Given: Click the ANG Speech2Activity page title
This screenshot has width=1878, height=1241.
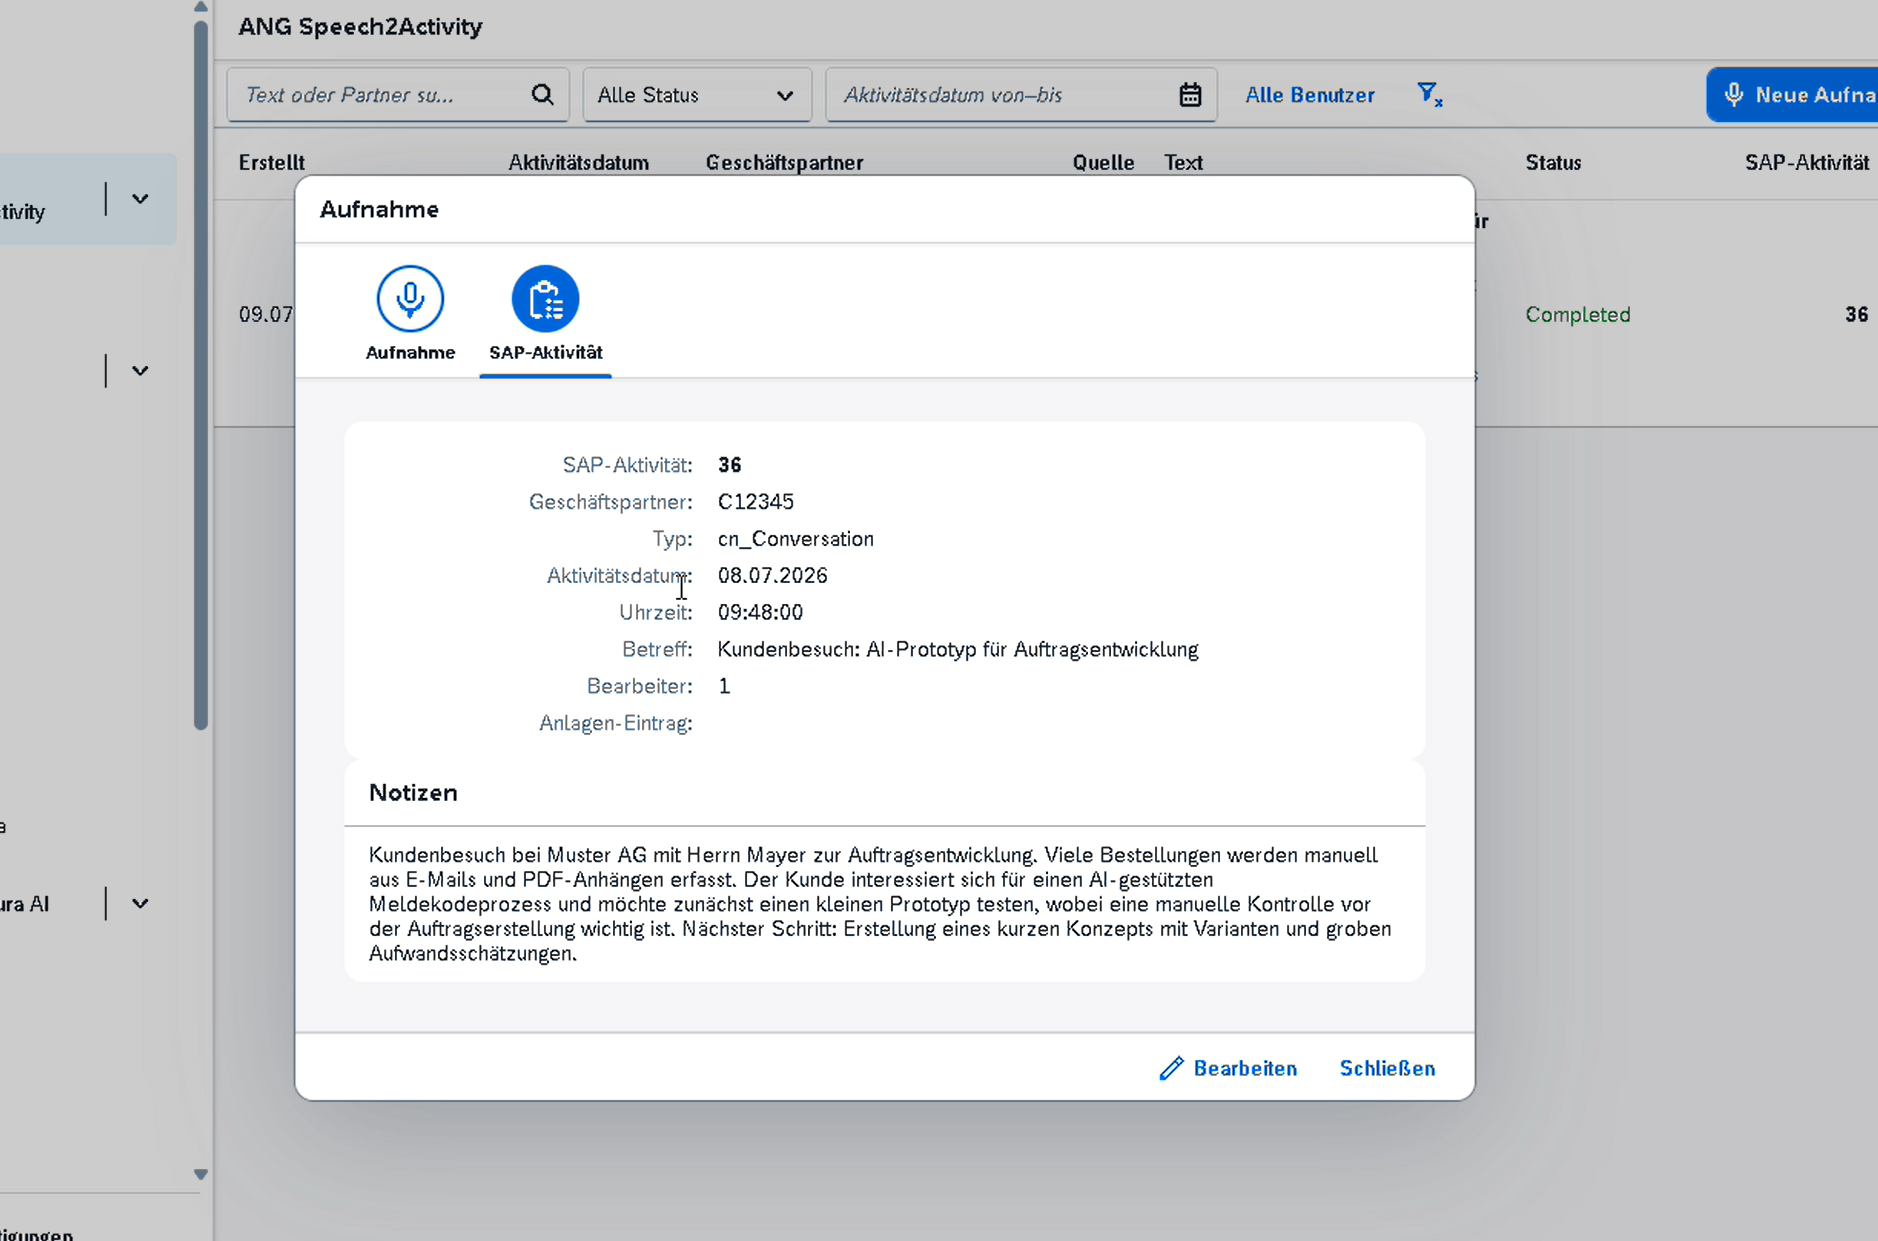Looking at the screenshot, I should 360,27.
